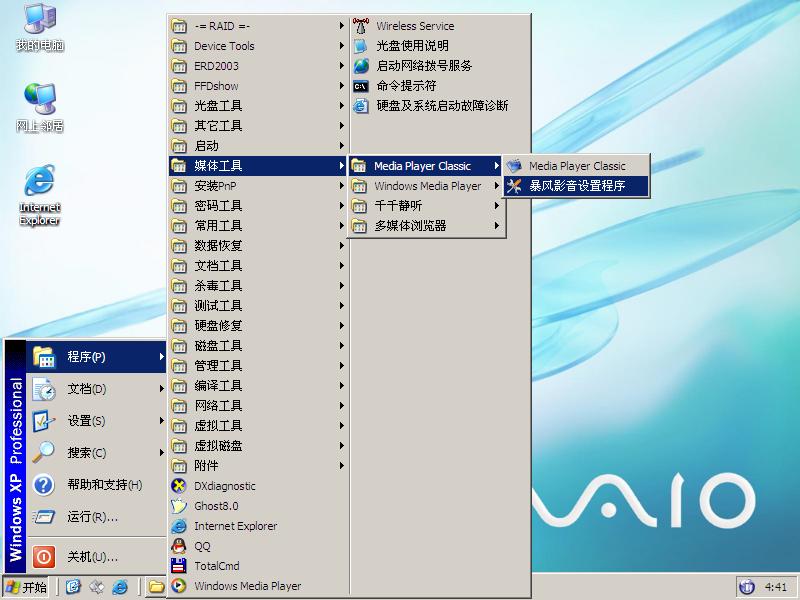Click the TotalCmd floppy disk icon
800x600 pixels.
click(179, 566)
